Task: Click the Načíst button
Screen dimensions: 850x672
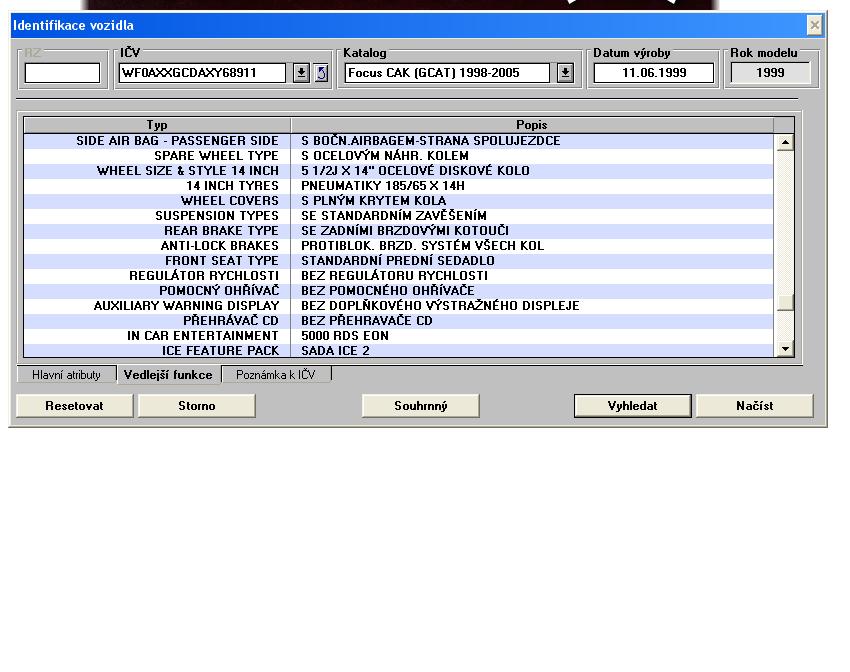Action: 754,405
